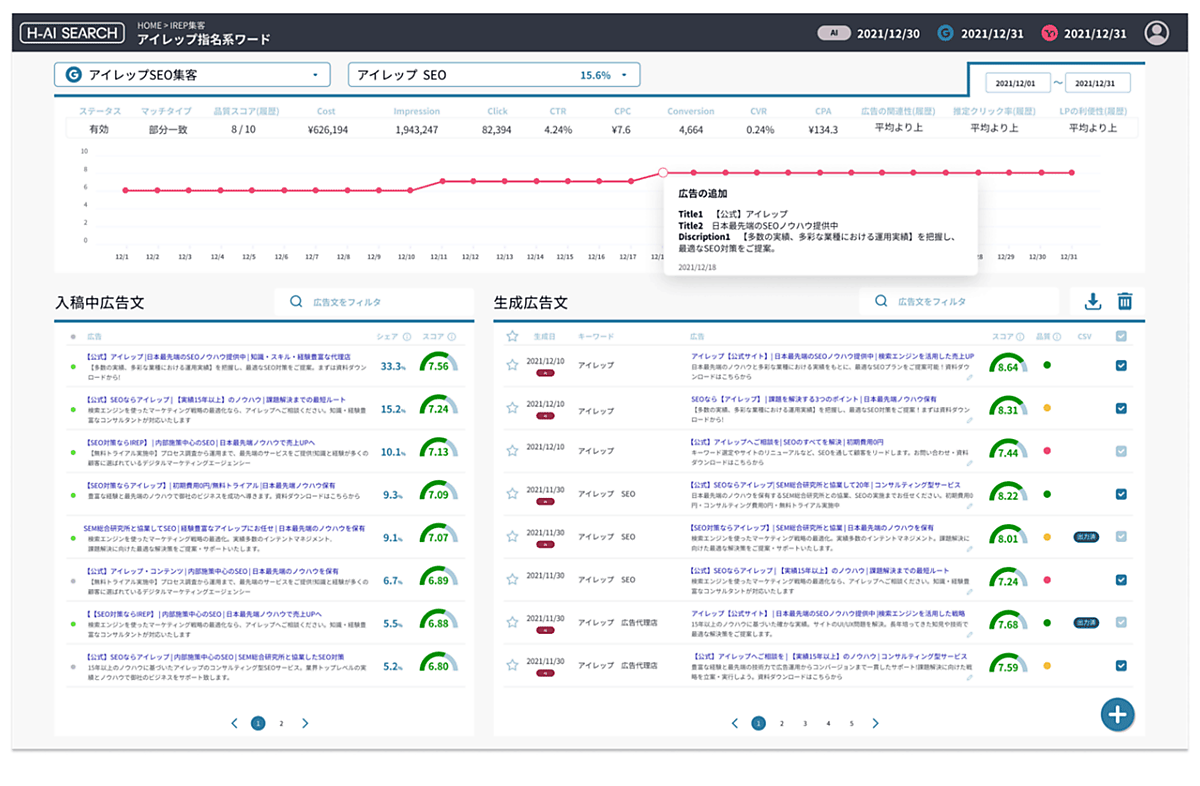Image resolution: width=1200 pixels, height=786 pixels.
Task: Click the star icon in generated ads header
Action: tap(512, 337)
